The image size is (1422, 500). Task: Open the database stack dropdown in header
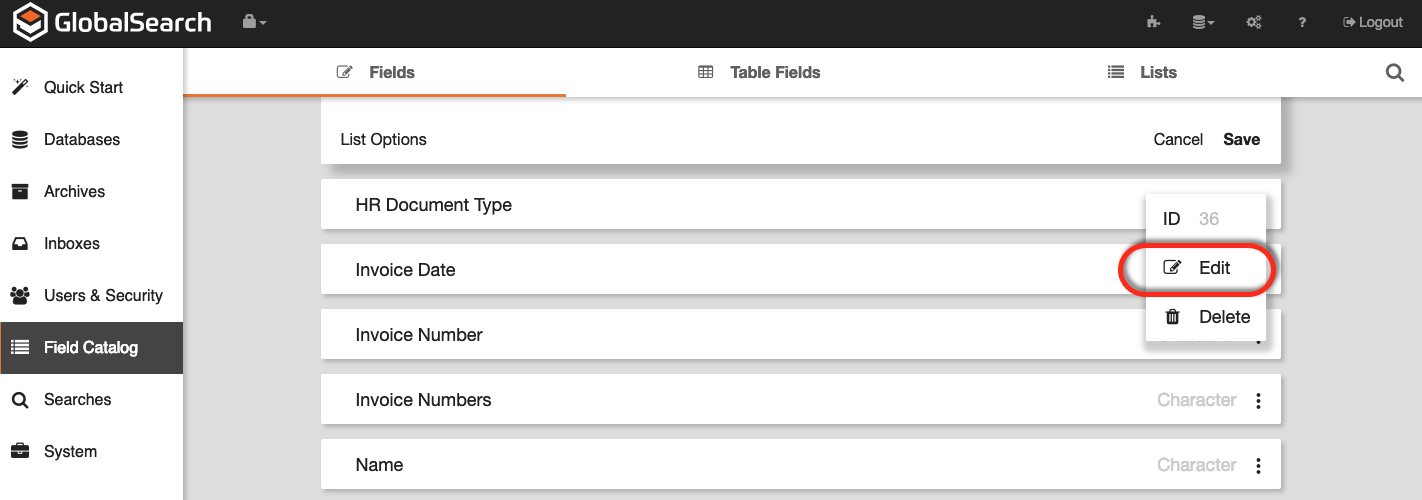click(1203, 23)
